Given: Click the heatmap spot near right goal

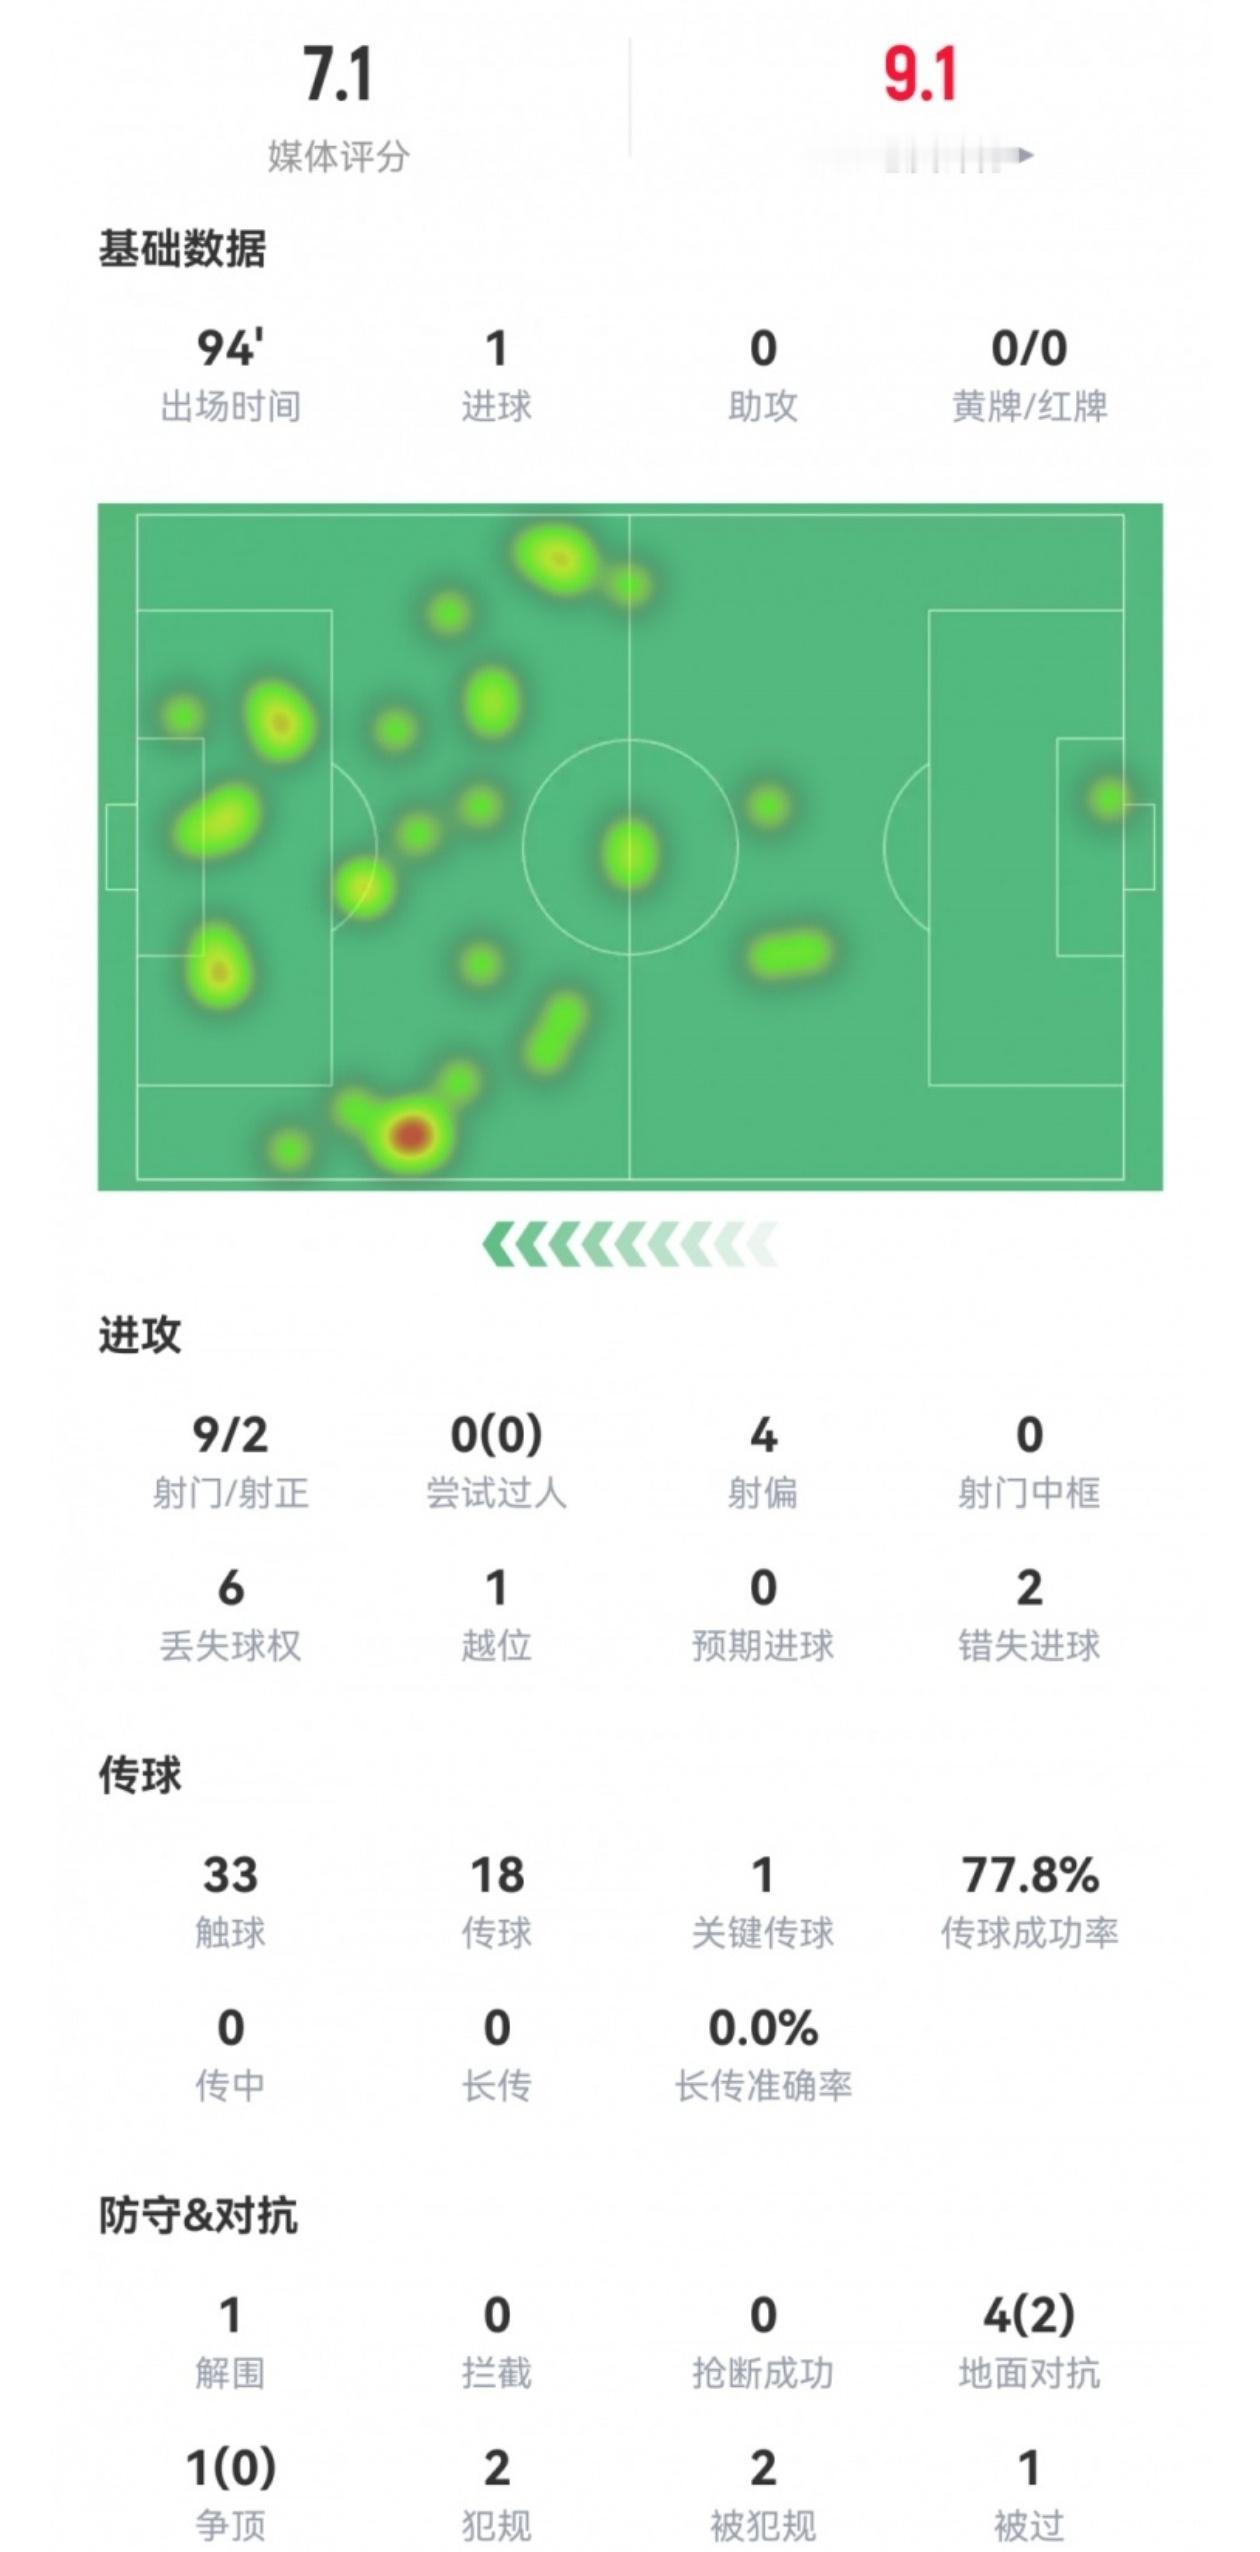Looking at the screenshot, I should click(1108, 798).
